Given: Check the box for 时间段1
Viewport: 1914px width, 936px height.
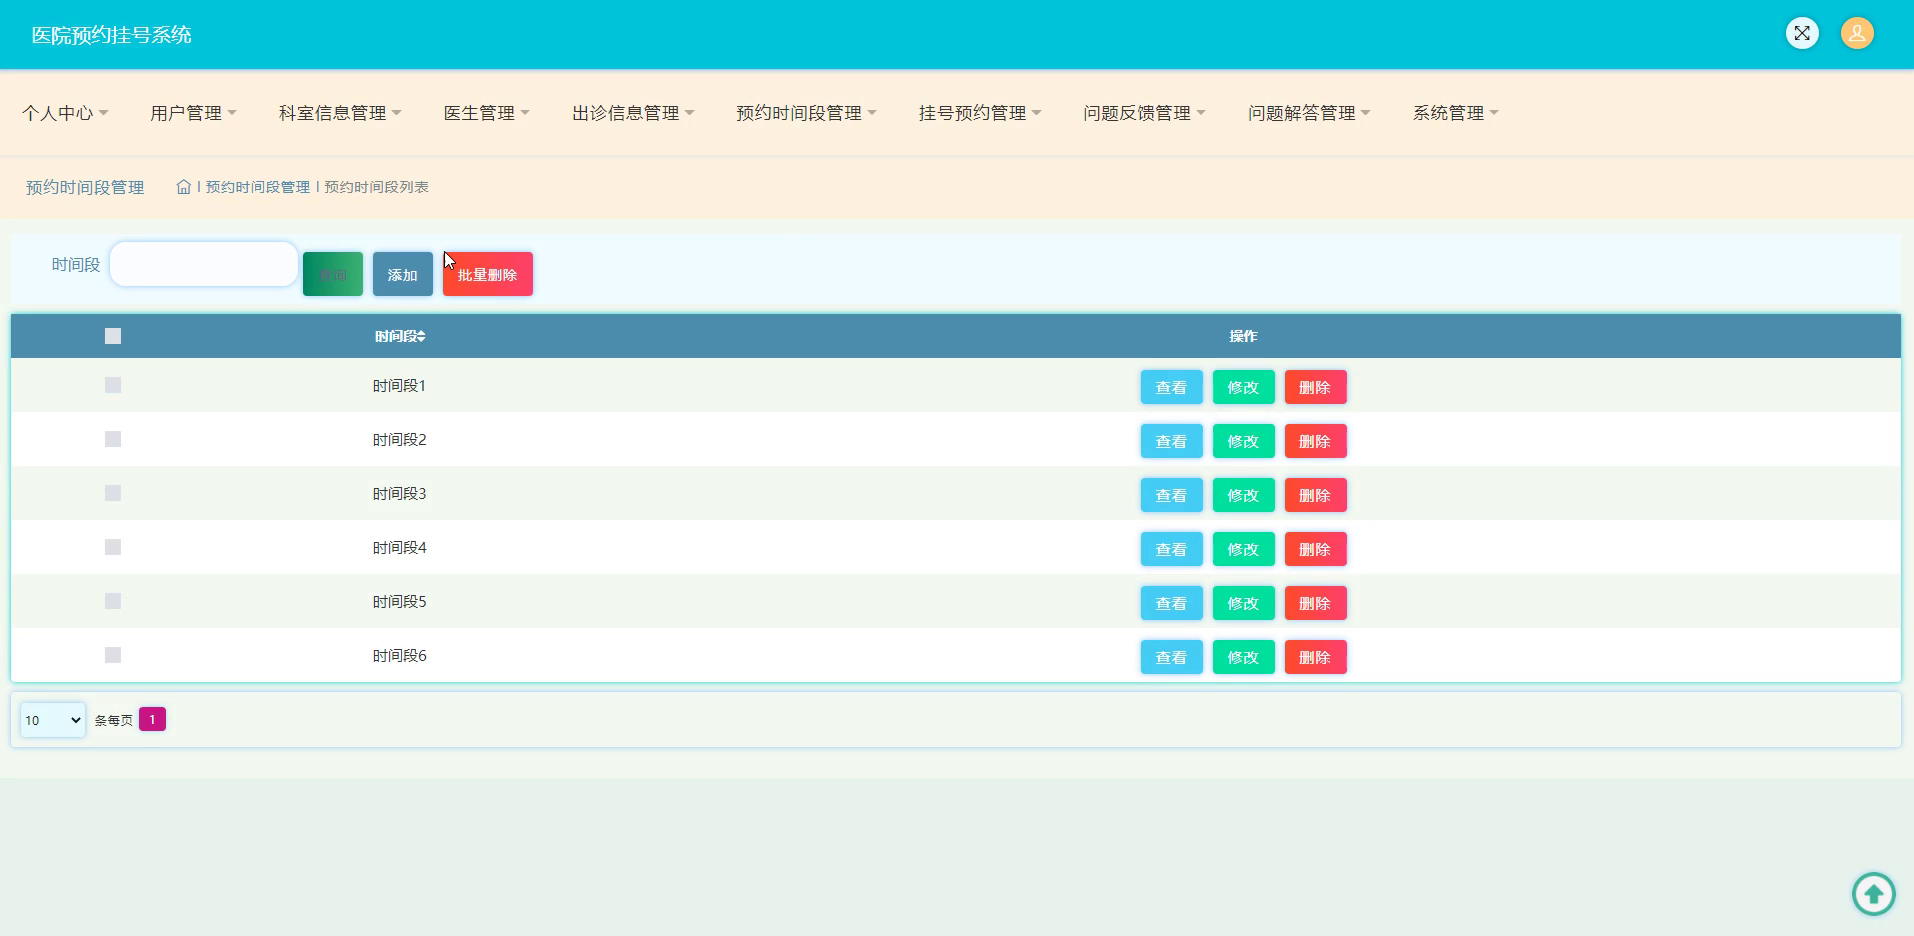Looking at the screenshot, I should click(x=113, y=385).
